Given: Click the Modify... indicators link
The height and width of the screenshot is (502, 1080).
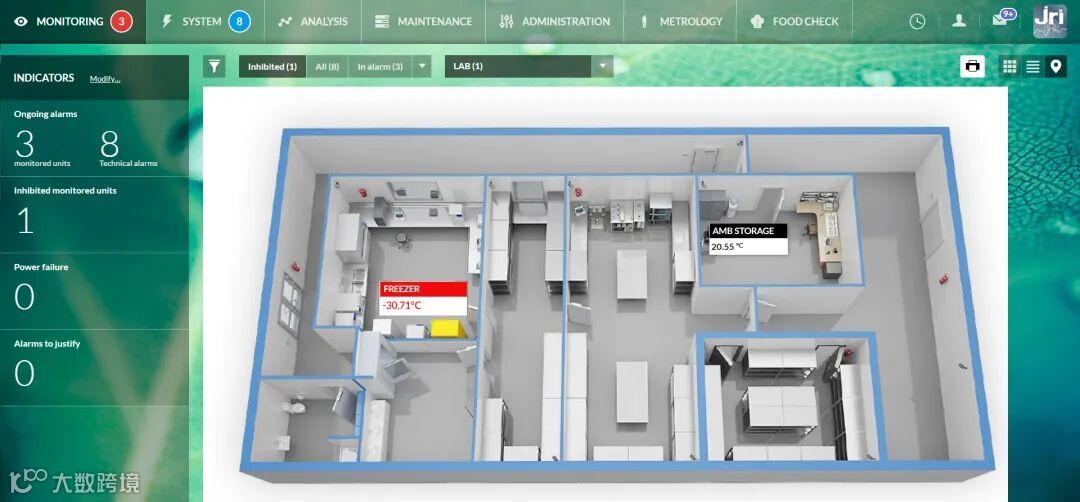Looking at the screenshot, I should coord(105,79).
